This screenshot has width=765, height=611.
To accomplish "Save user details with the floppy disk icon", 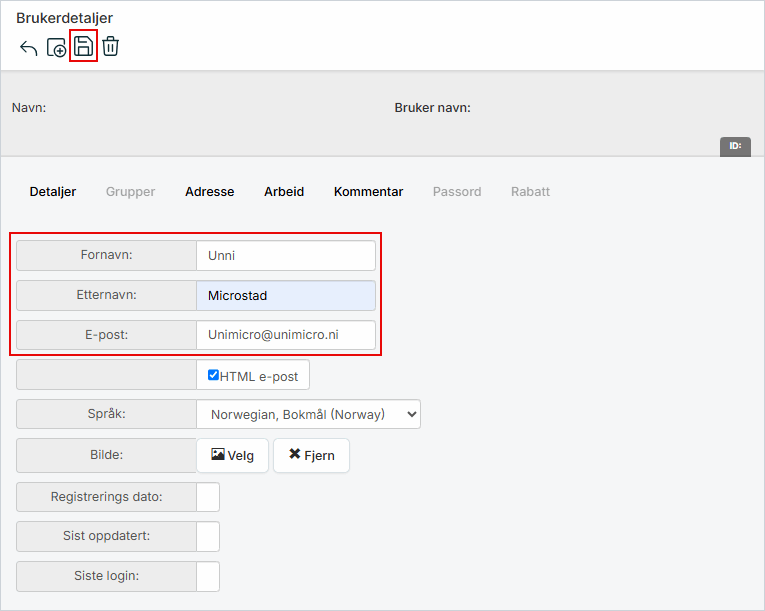I will pyautogui.click(x=83, y=46).
